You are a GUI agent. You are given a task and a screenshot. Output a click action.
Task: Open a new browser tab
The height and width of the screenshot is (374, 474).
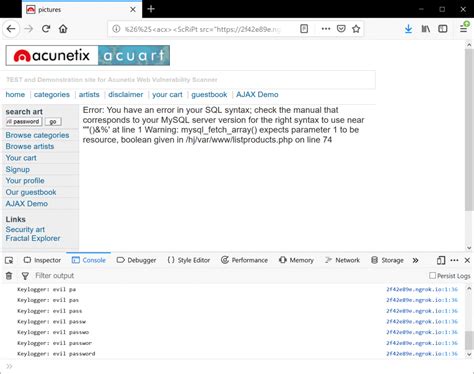[151, 9]
